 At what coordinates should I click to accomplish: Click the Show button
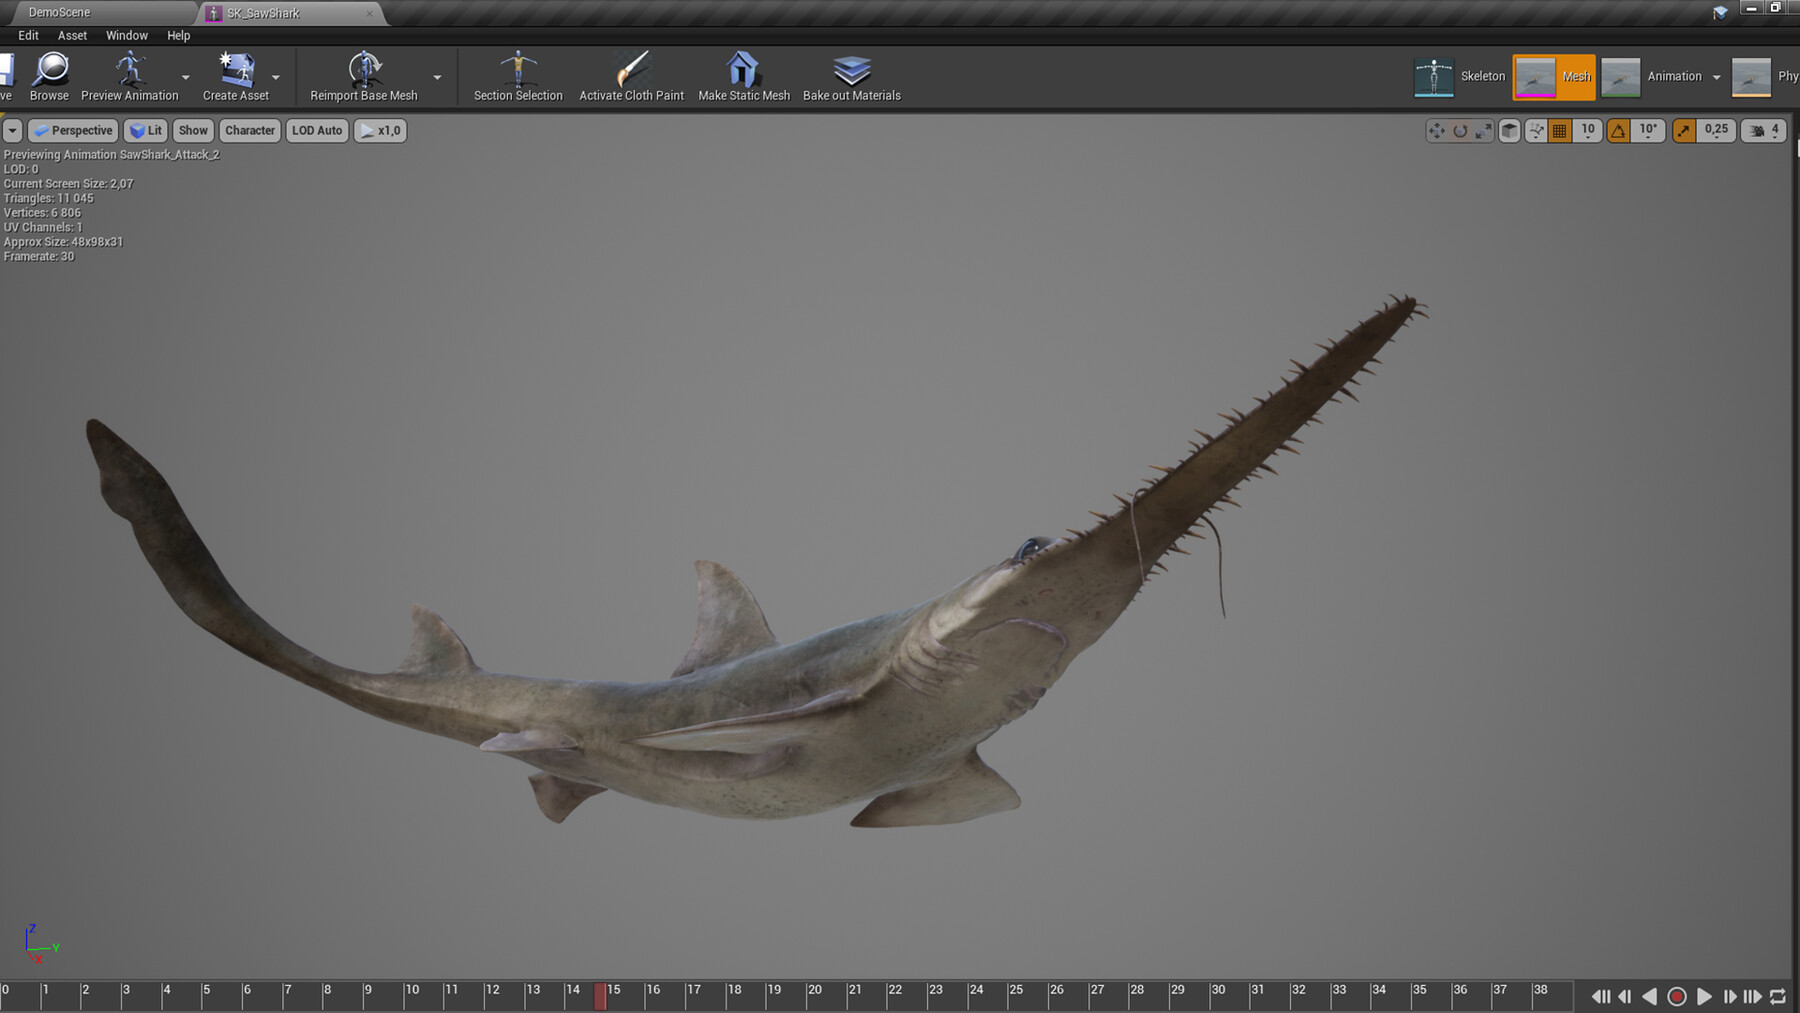point(192,130)
